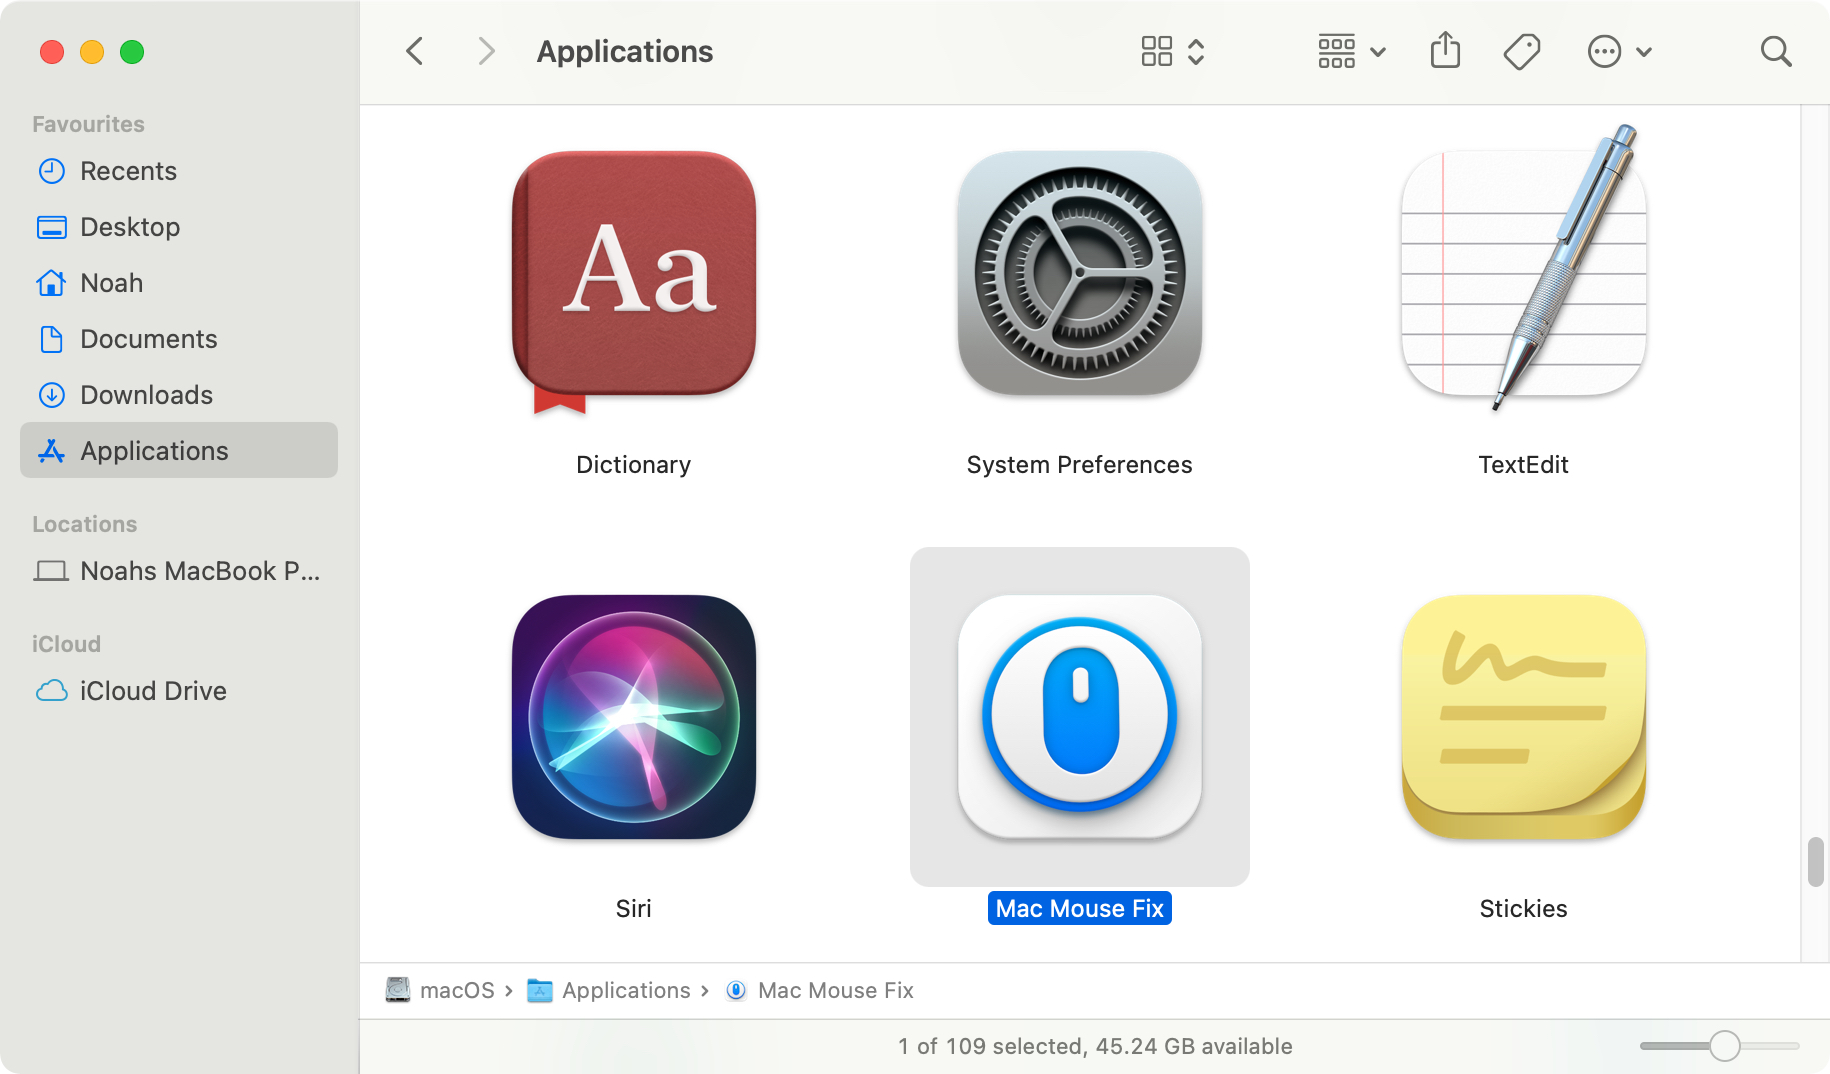Click the macOS disk icon in path bar

pos(398,990)
